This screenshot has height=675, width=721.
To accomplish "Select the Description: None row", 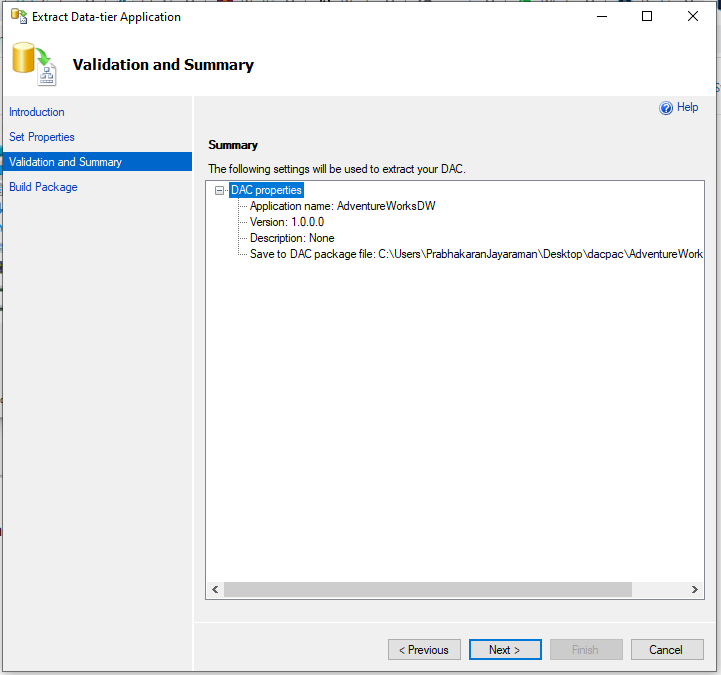I will point(292,238).
